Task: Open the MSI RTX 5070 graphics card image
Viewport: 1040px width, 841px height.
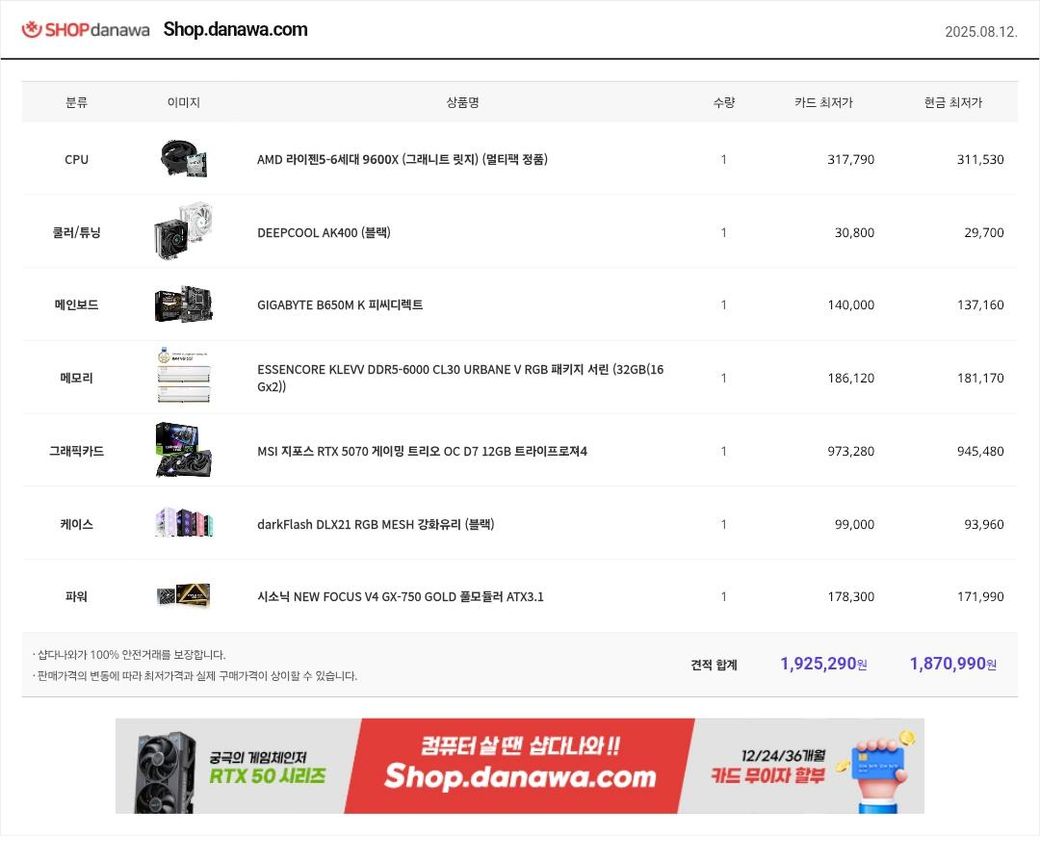Action: (x=183, y=451)
